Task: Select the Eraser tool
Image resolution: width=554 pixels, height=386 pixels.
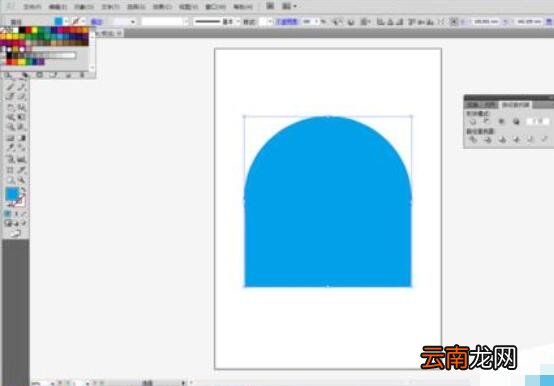Action: pyautogui.click(x=21, y=96)
